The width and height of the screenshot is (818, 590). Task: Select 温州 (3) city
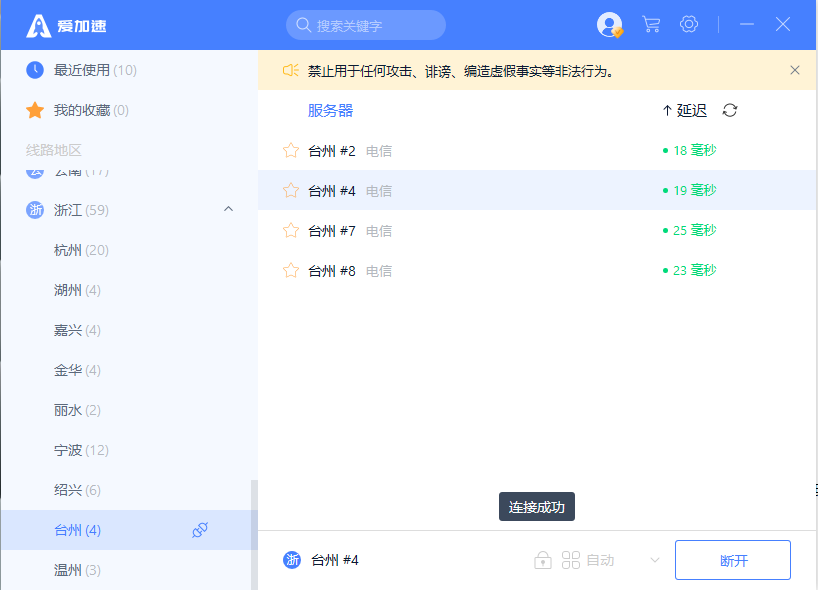tap(129, 570)
